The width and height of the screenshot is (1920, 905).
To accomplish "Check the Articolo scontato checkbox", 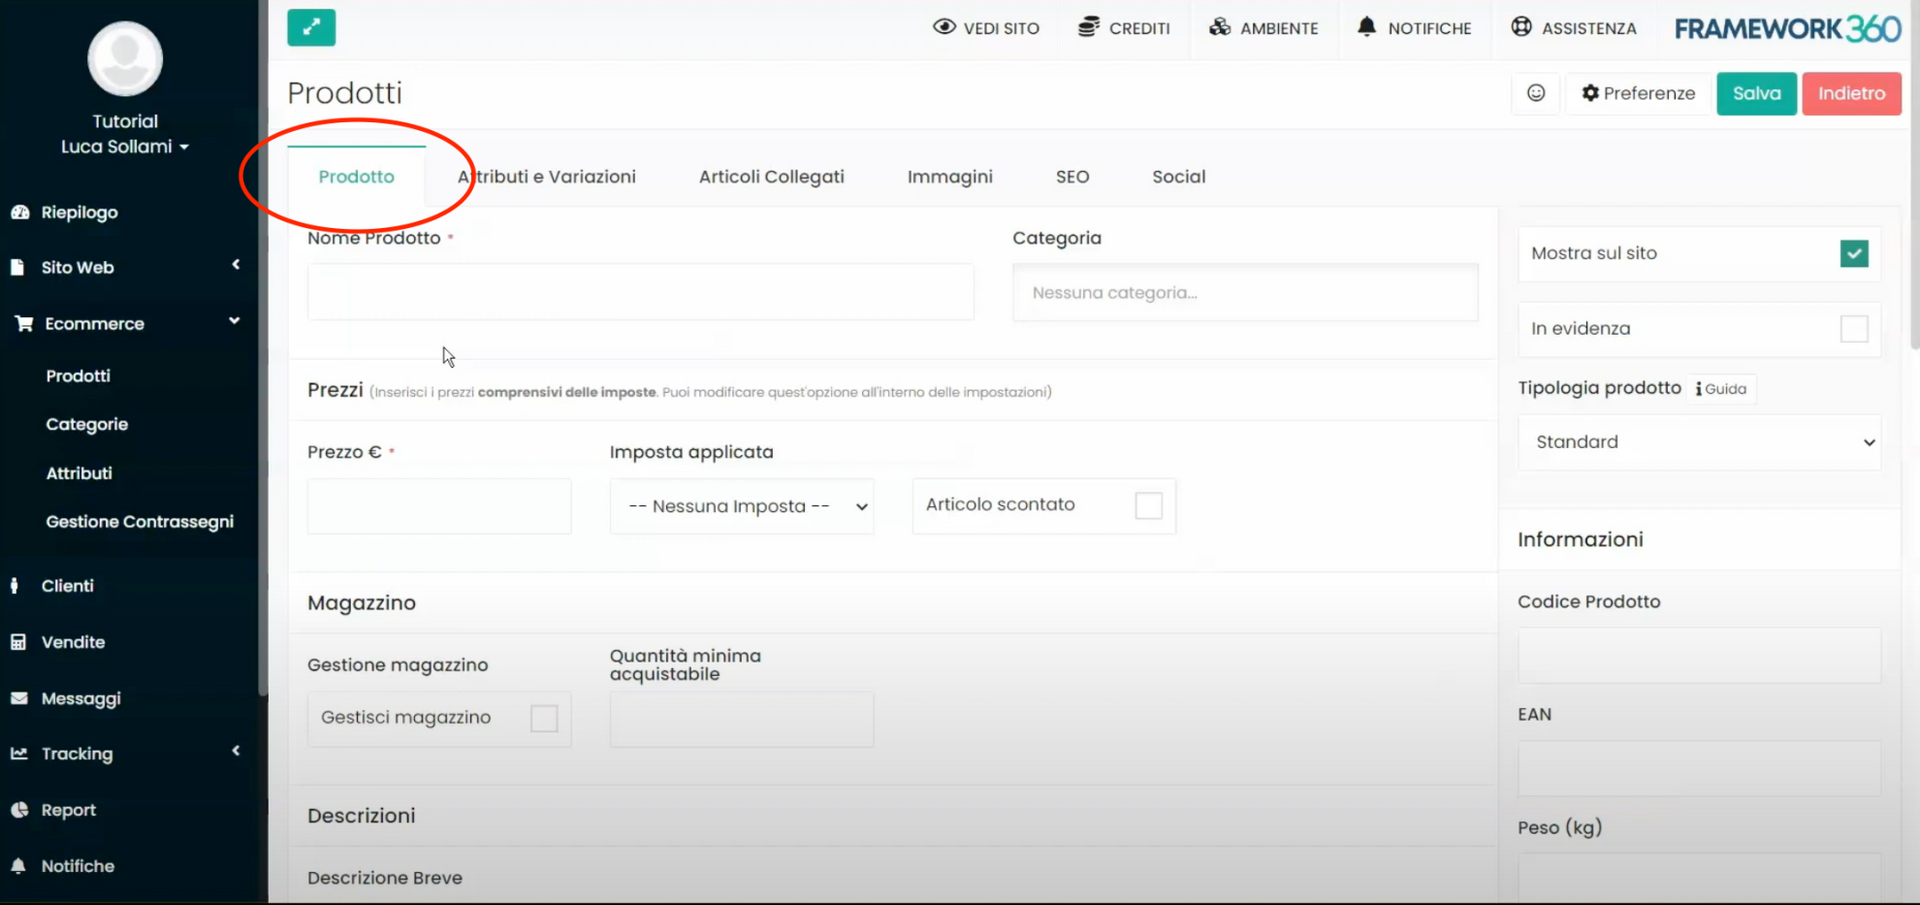I will click(x=1147, y=506).
